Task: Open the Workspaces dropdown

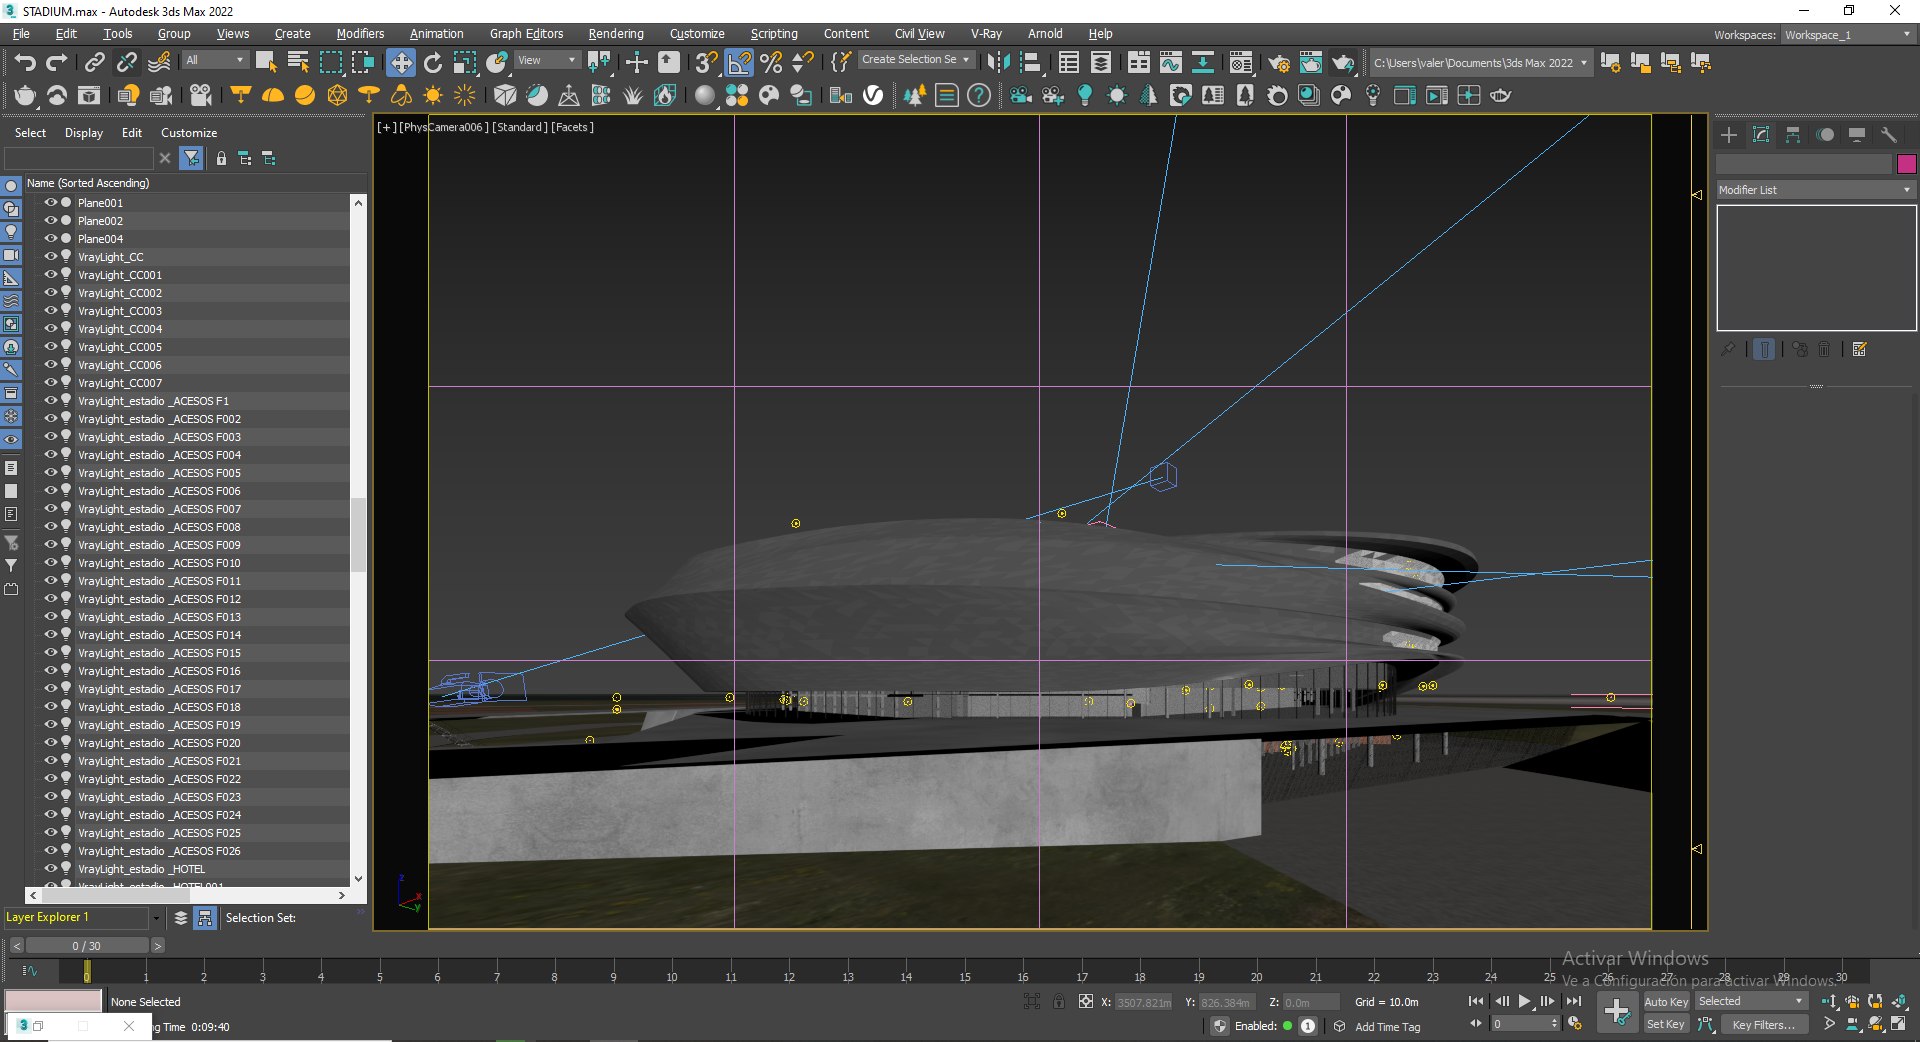Action: [x=1848, y=35]
